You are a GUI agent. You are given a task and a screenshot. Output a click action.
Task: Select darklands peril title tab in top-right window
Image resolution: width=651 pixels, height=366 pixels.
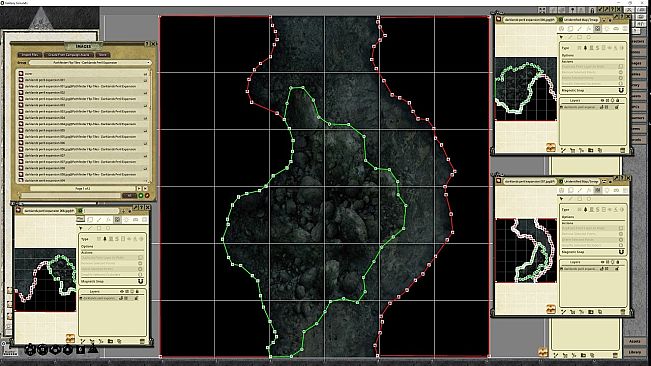(x=530, y=20)
